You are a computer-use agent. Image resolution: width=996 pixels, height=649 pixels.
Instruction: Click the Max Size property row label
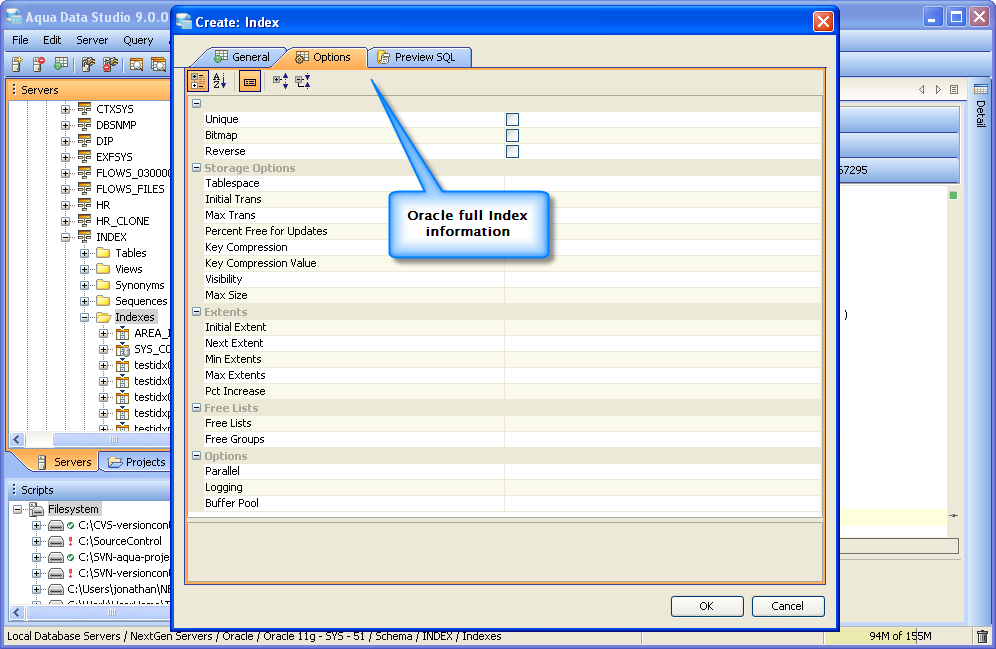coord(226,295)
